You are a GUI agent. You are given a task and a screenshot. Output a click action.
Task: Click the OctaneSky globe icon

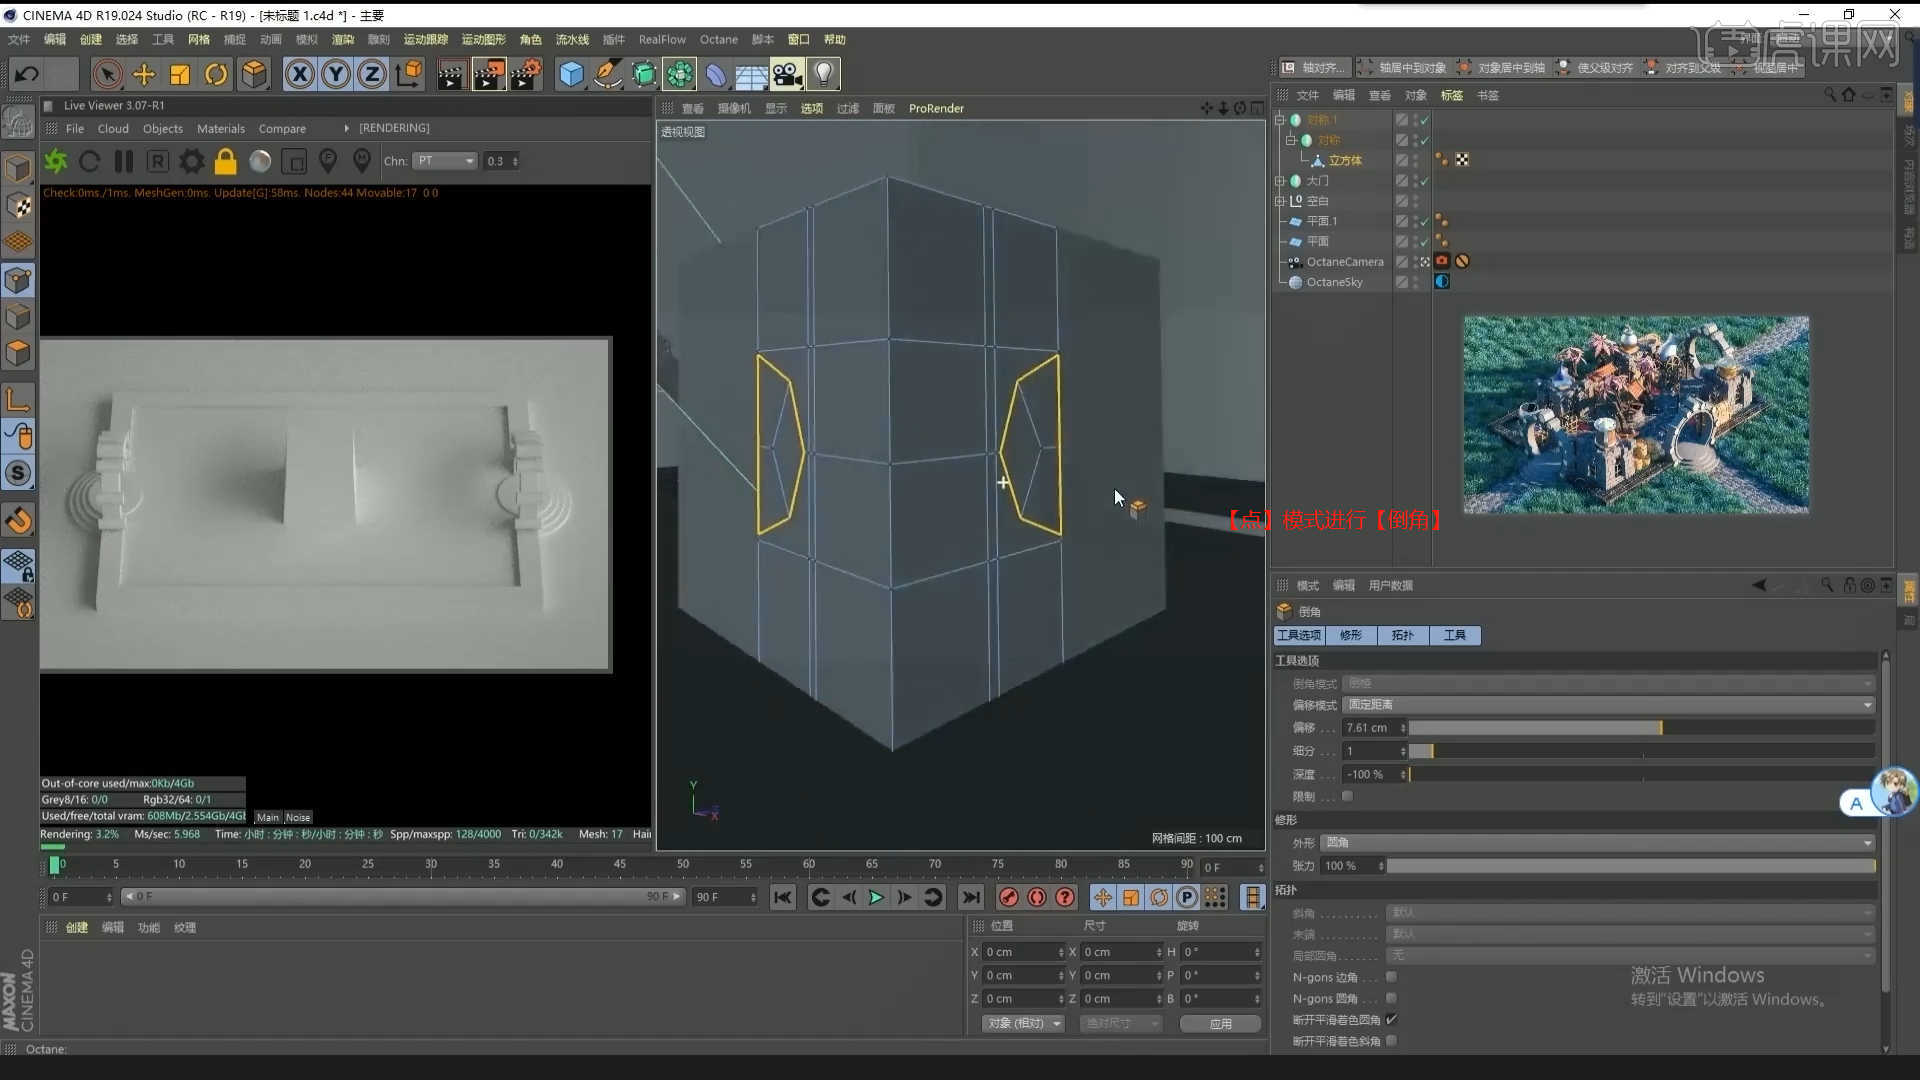pyautogui.click(x=1441, y=281)
